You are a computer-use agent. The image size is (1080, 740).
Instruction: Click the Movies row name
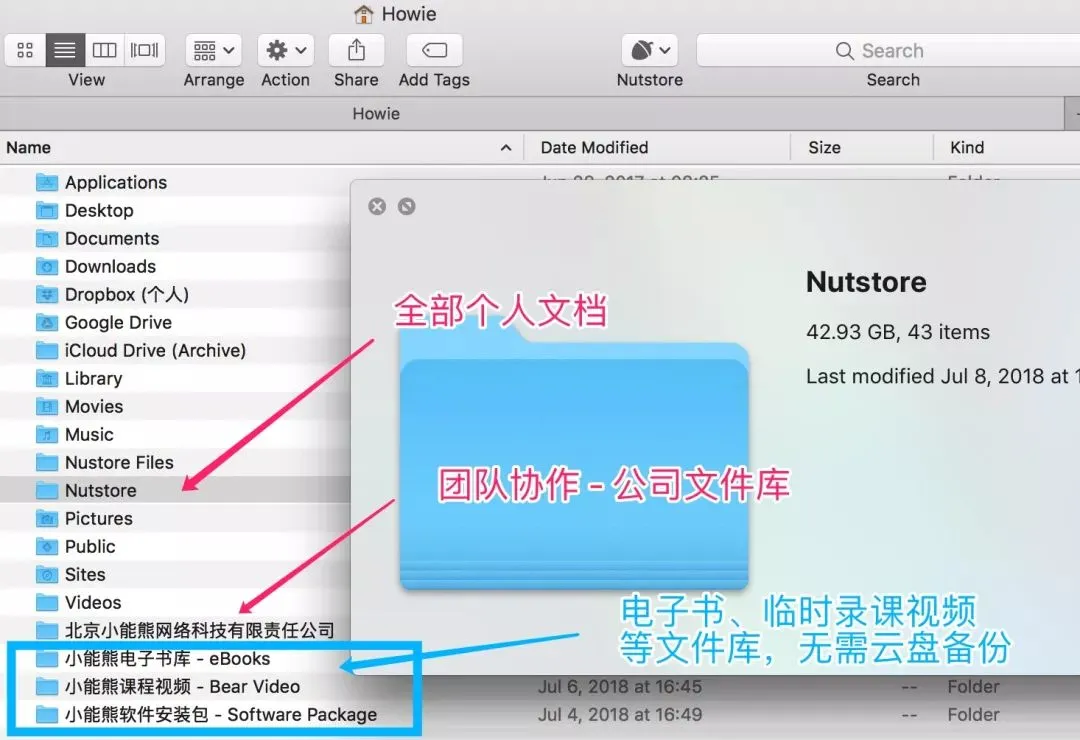94,407
